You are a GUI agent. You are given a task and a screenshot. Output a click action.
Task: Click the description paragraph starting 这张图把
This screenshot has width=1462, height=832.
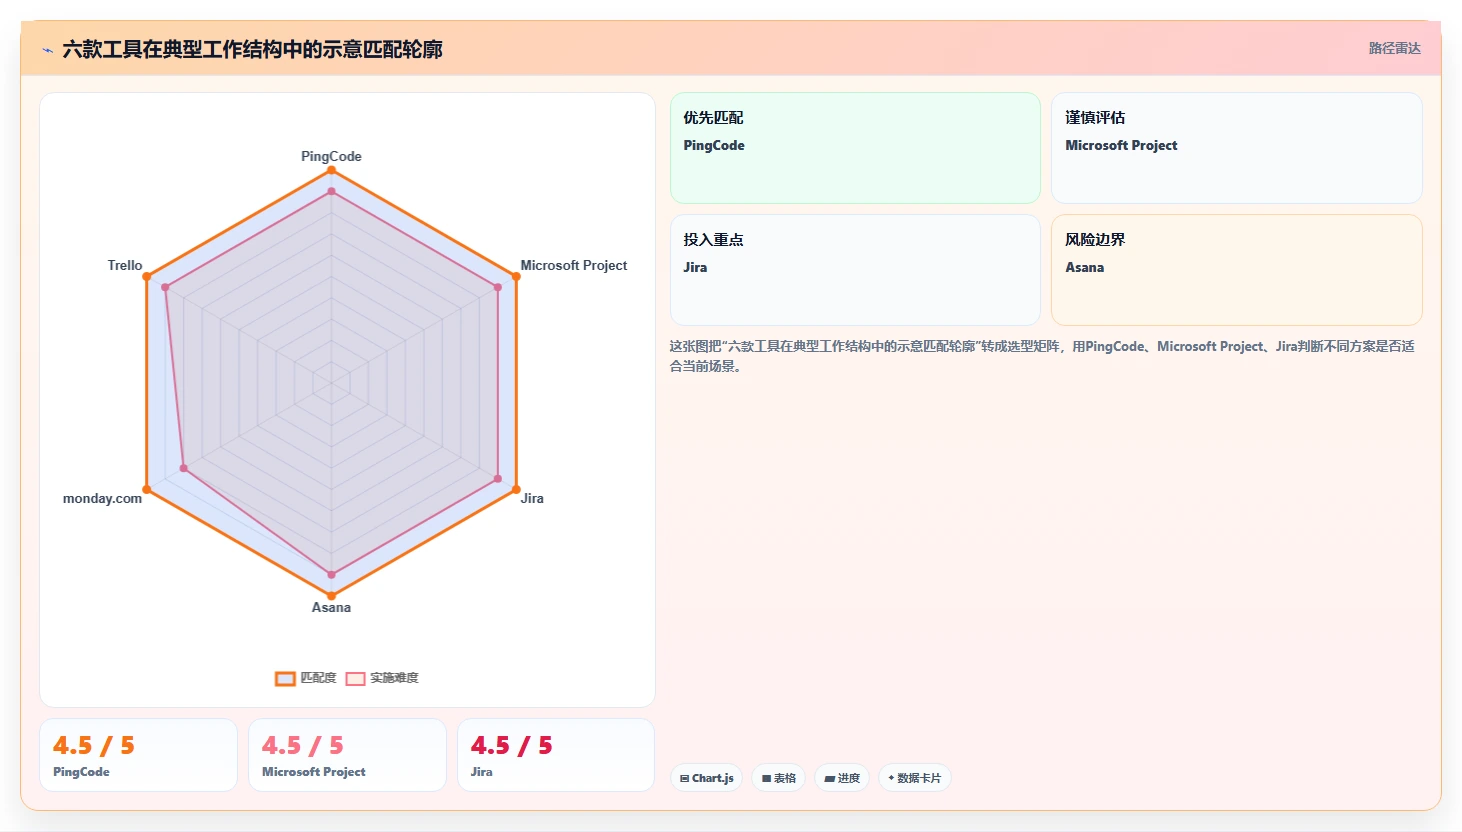coord(1042,356)
